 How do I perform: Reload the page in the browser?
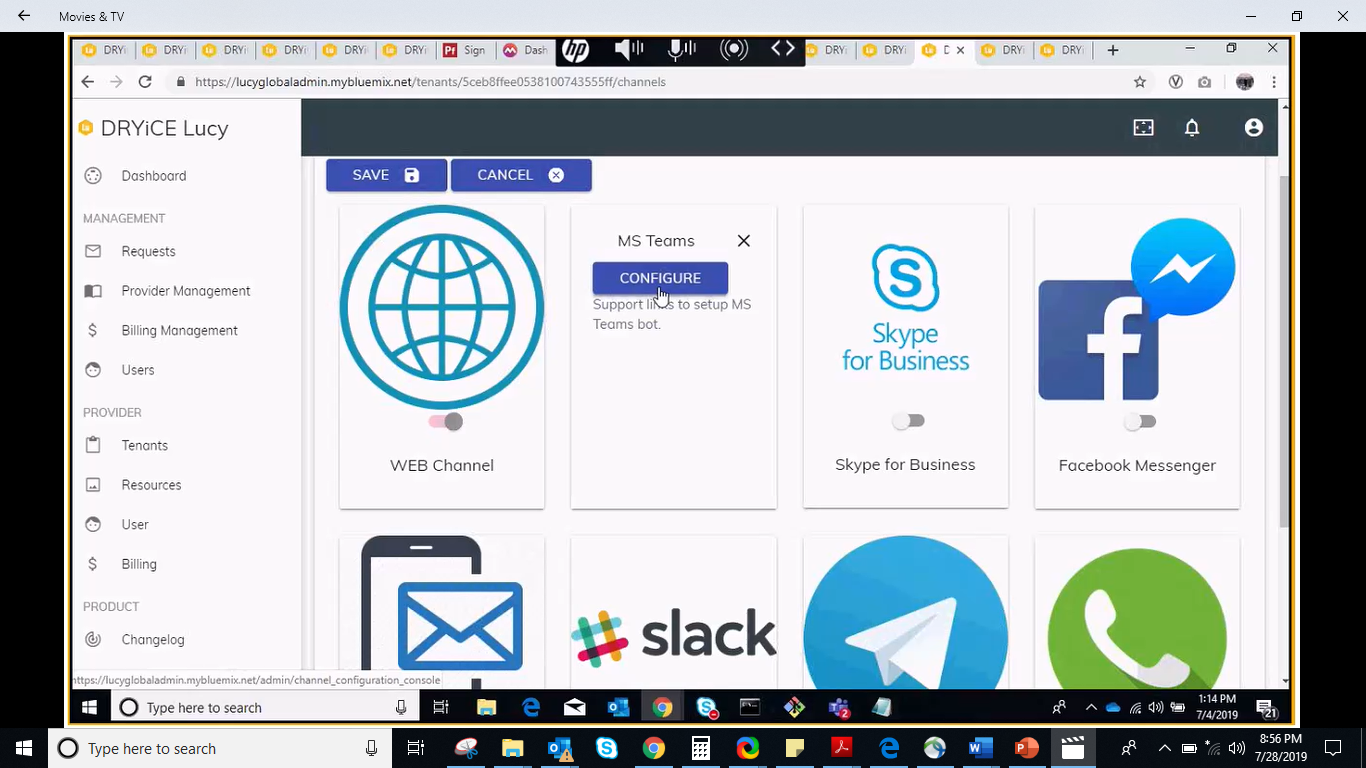(x=145, y=82)
